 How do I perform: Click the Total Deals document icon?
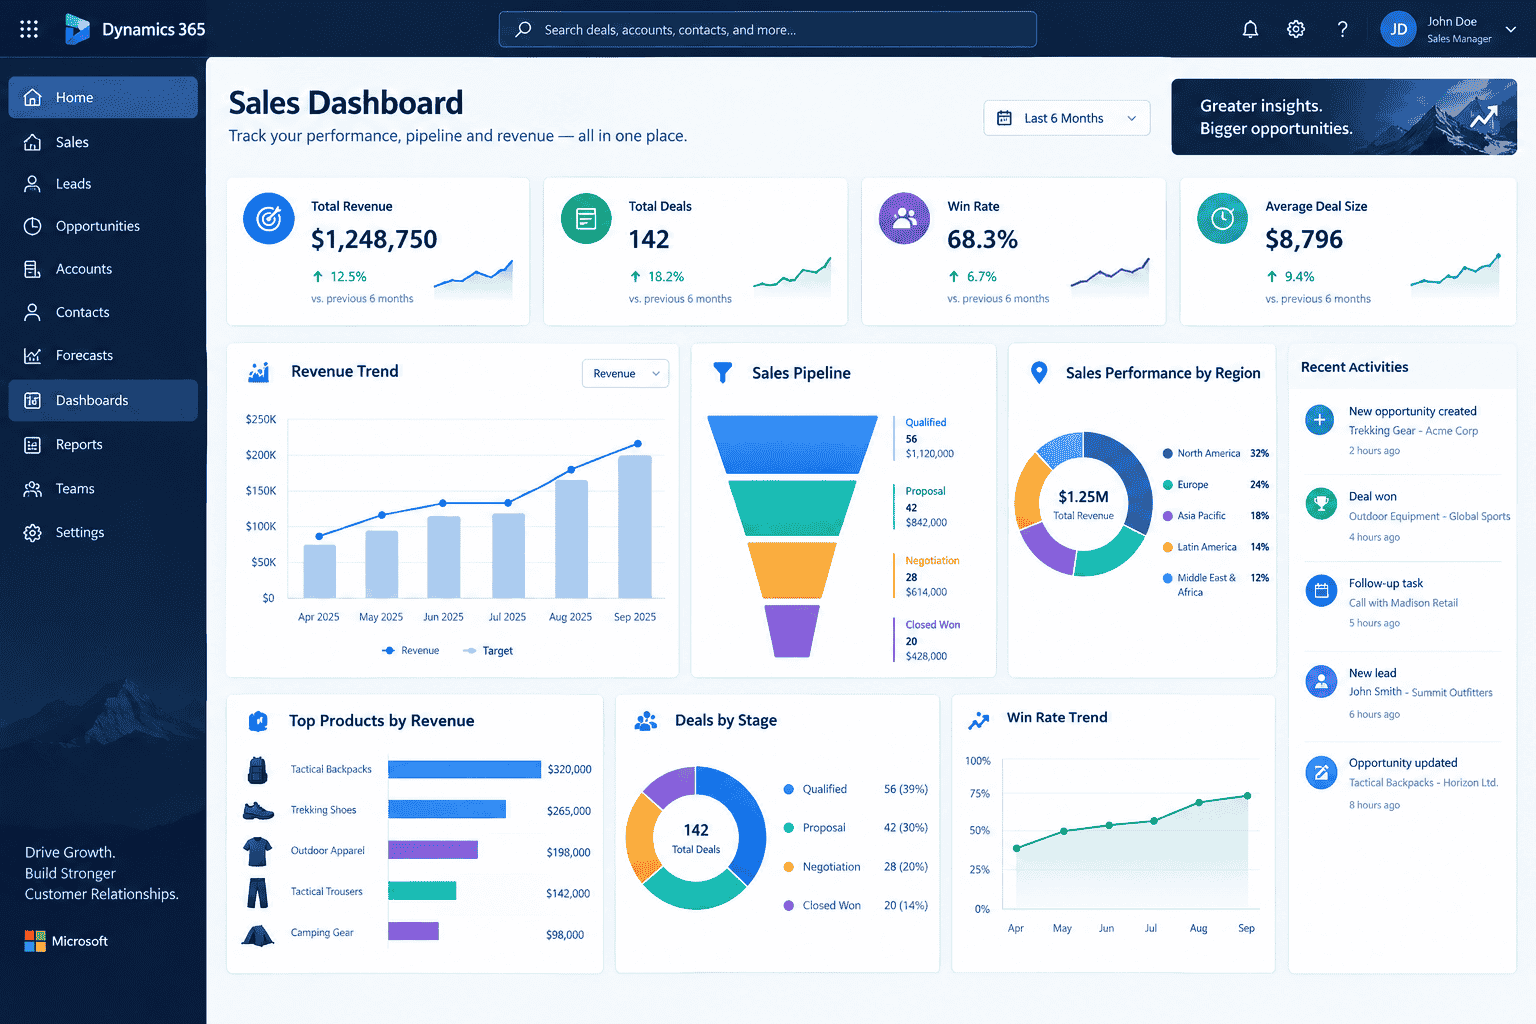586,218
